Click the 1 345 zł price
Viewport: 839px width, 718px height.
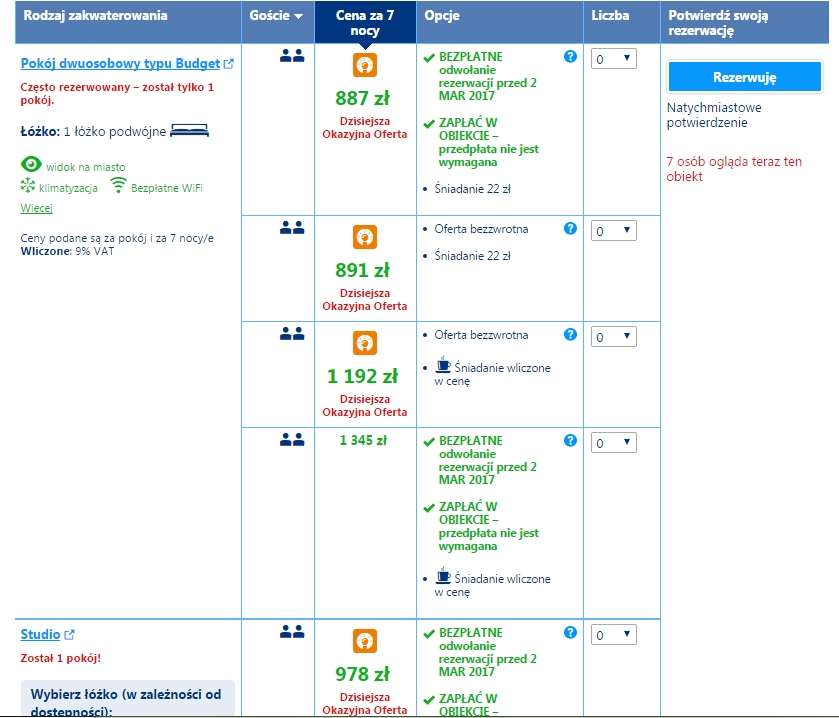point(363,440)
